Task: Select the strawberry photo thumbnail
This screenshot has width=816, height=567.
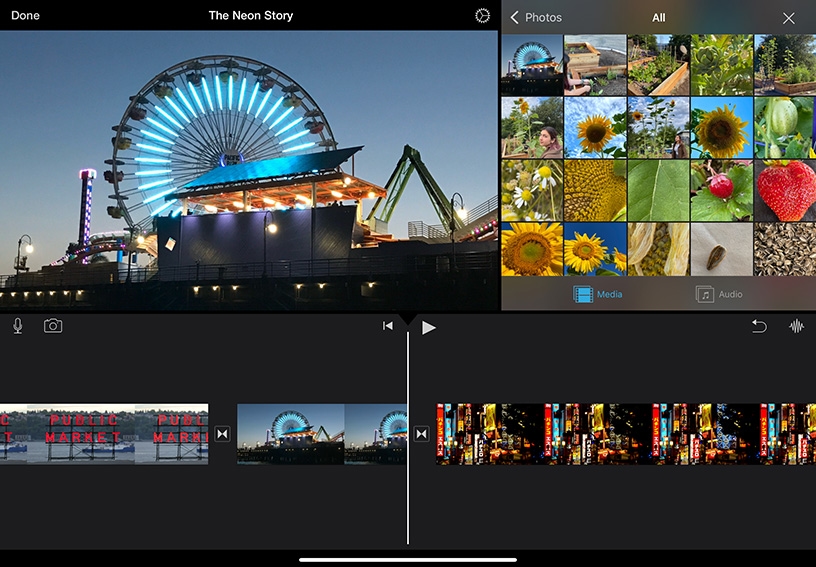Action: (784, 190)
